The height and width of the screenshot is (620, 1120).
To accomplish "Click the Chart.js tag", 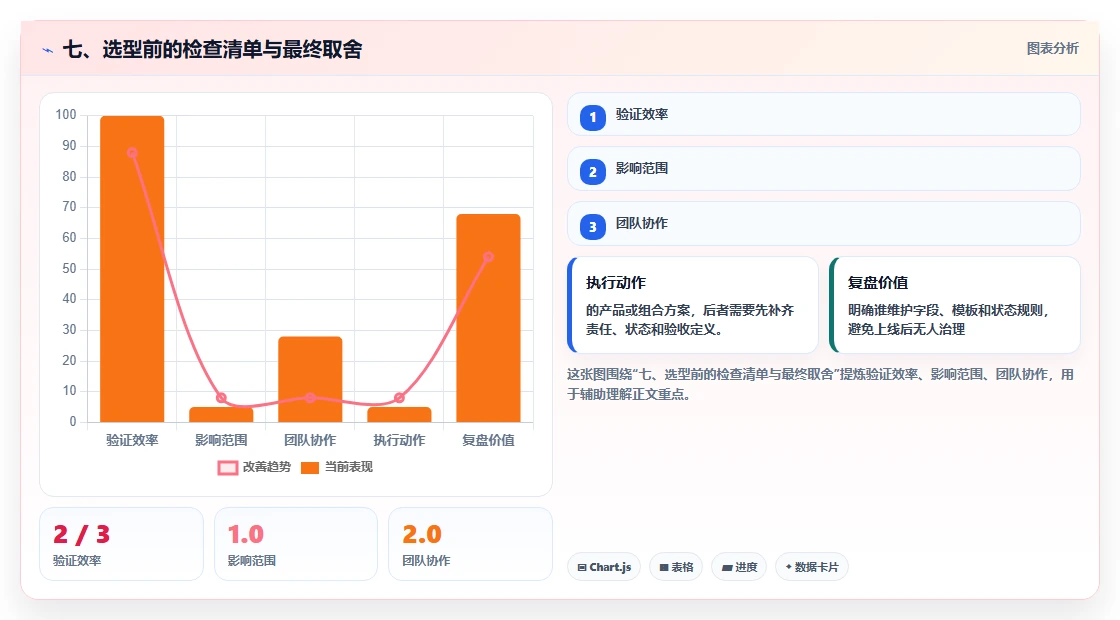I will pyautogui.click(x=604, y=567).
